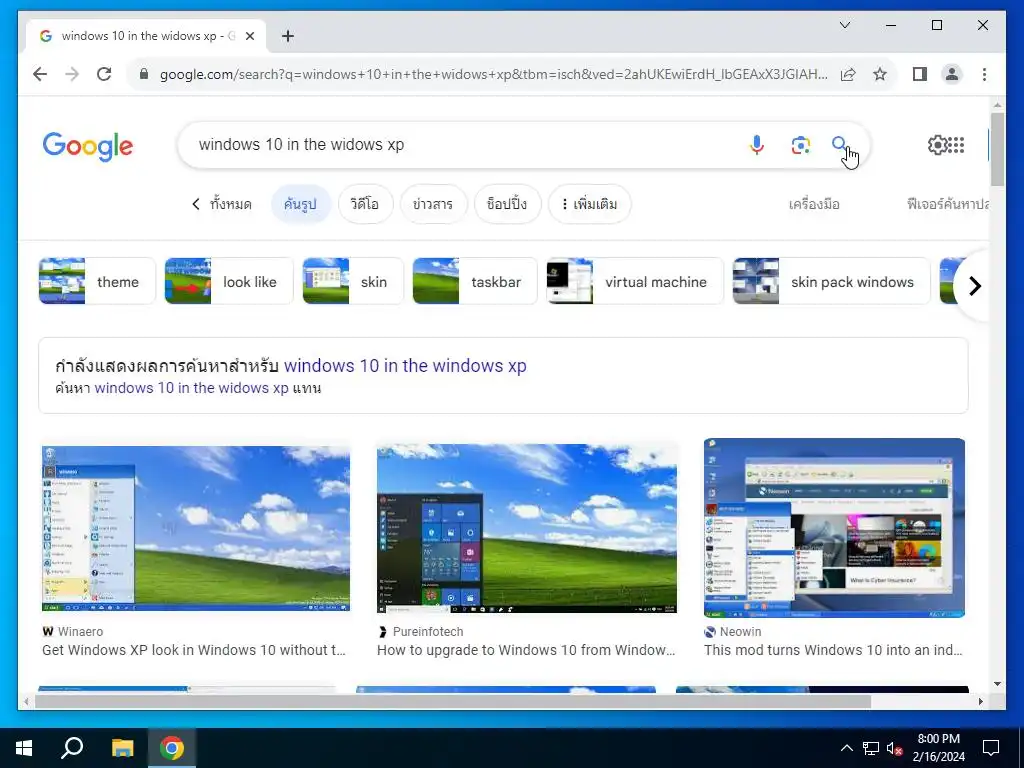The image size is (1024, 768).
Task: Click the muted volume tray icon
Action: pyautogui.click(x=894, y=748)
